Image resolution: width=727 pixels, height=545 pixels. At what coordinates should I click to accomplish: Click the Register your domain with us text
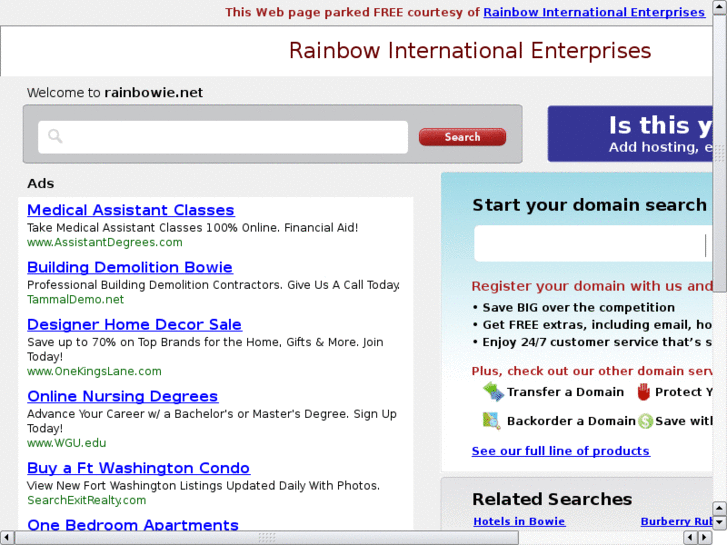pos(592,286)
